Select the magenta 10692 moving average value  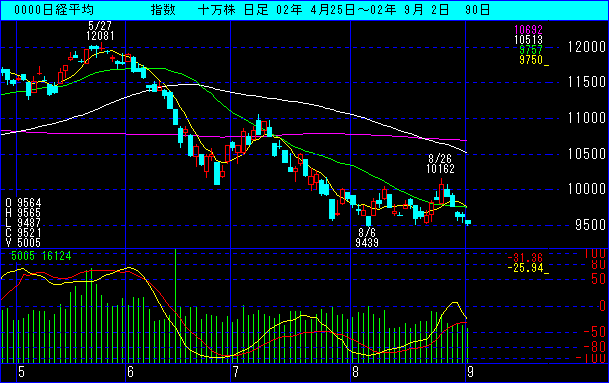coord(528,30)
